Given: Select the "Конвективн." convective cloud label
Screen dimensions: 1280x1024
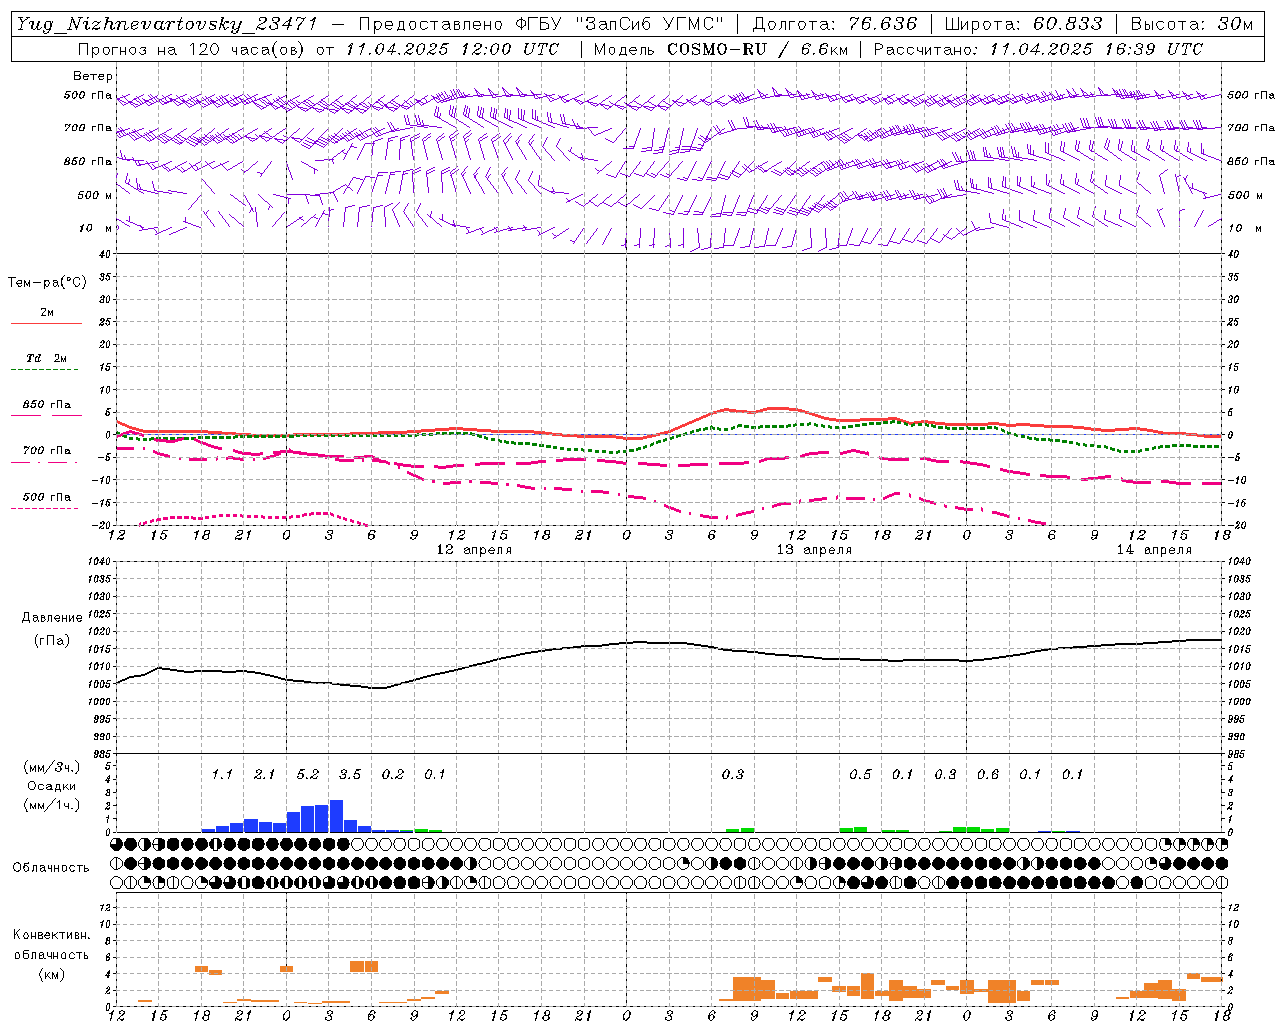Looking at the screenshot, I should [x=51, y=935].
